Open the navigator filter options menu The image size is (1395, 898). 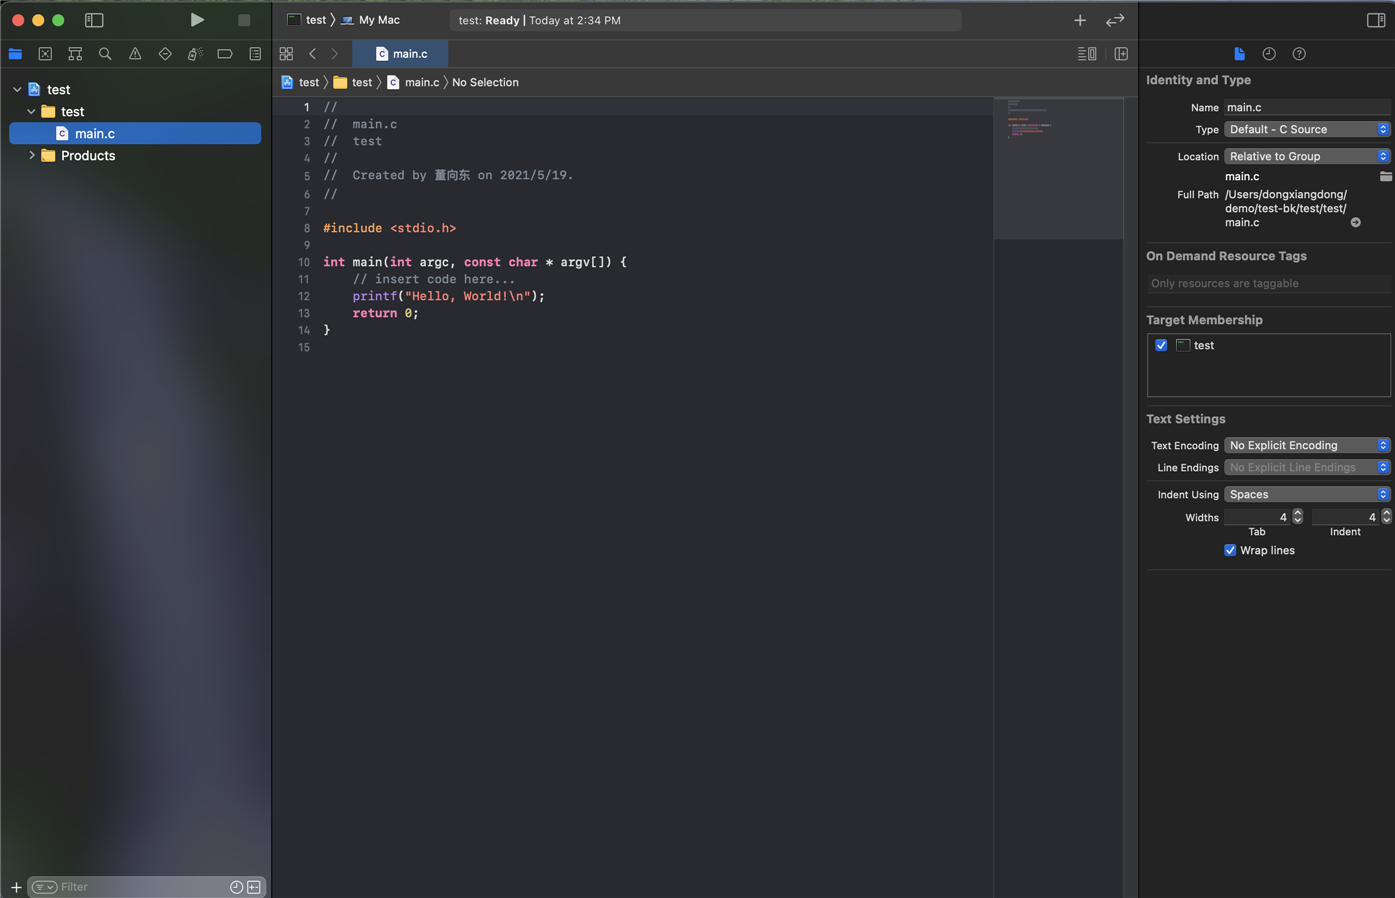(x=44, y=887)
